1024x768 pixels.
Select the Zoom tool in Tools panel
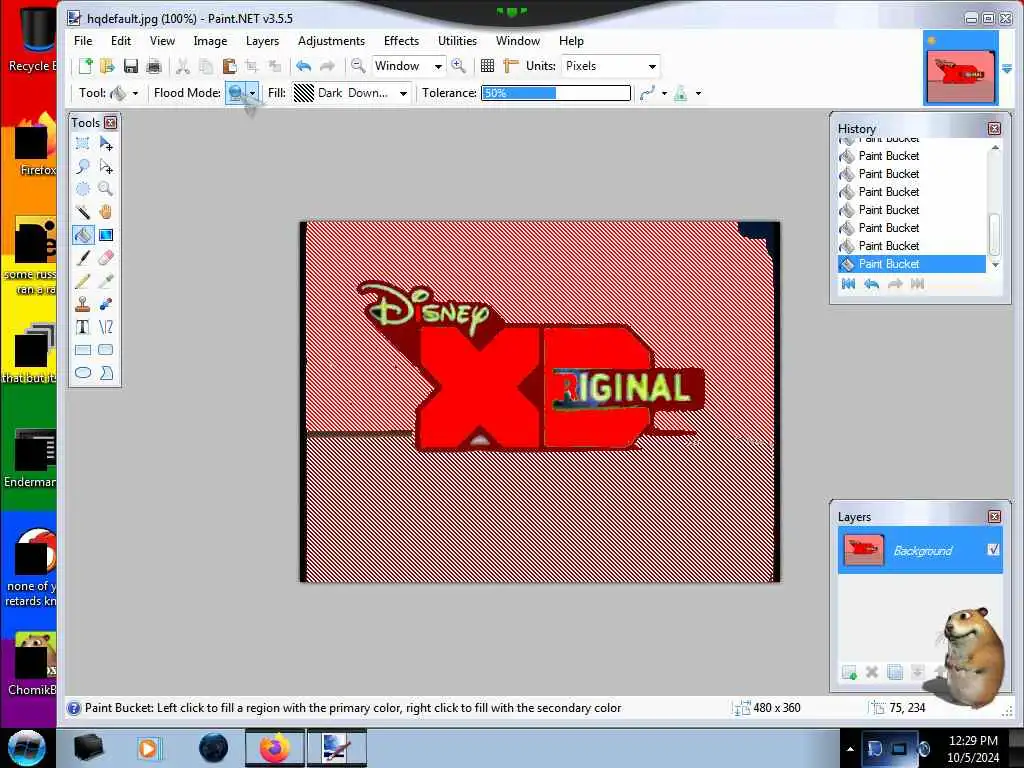[106, 189]
